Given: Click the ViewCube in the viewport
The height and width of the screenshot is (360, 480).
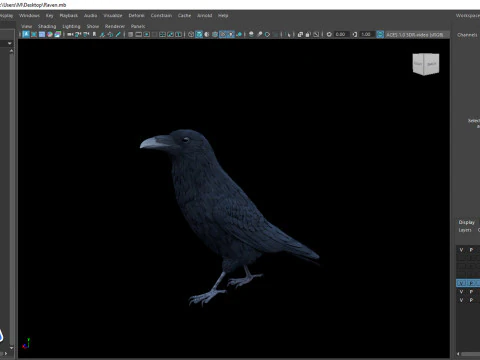Looking at the screenshot, I should [x=426, y=64].
